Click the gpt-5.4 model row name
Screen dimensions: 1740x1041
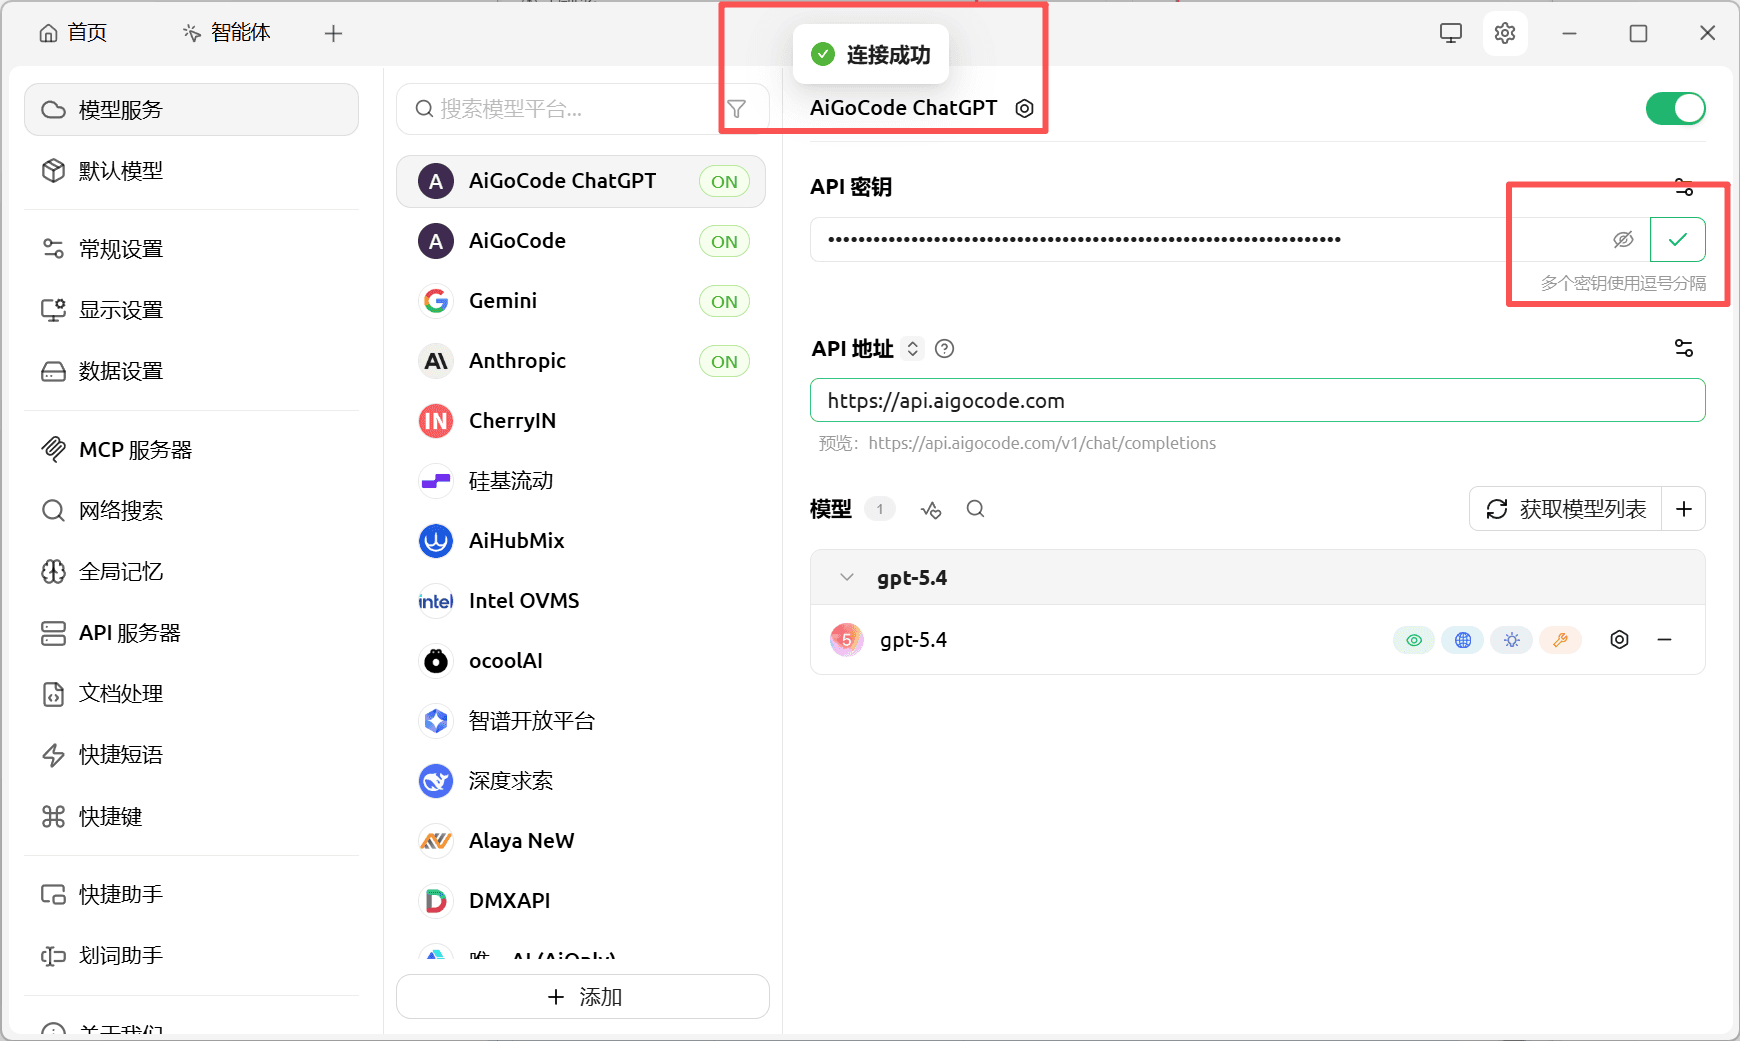coord(913,640)
